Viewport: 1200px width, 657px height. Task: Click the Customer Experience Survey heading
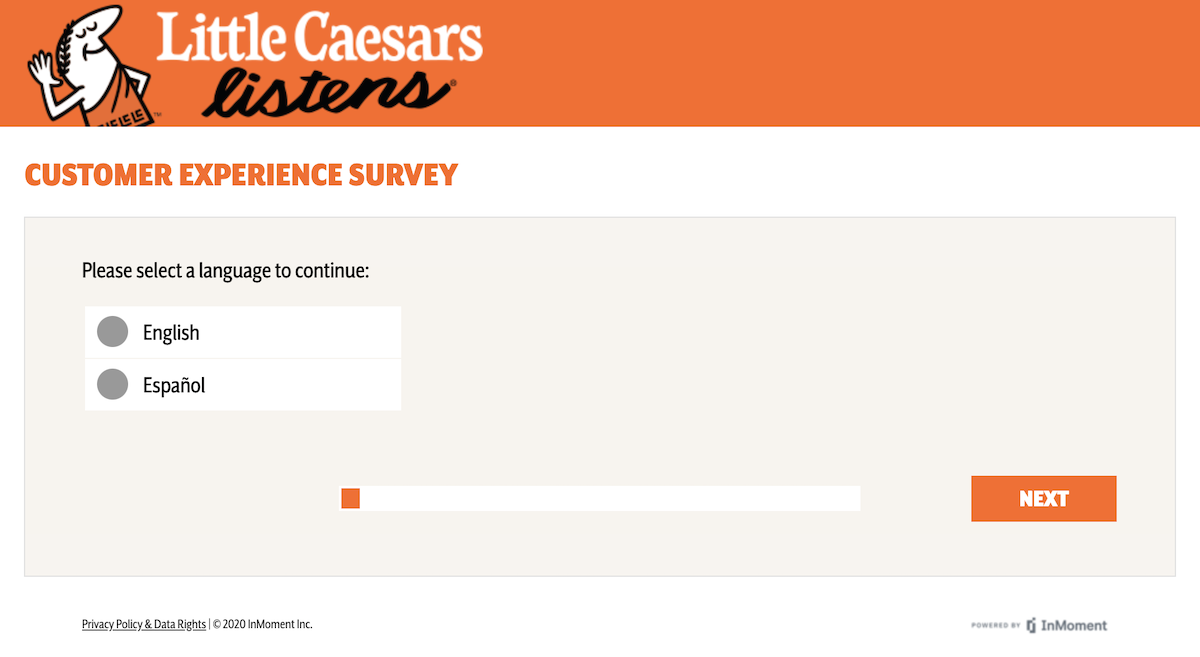[241, 175]
